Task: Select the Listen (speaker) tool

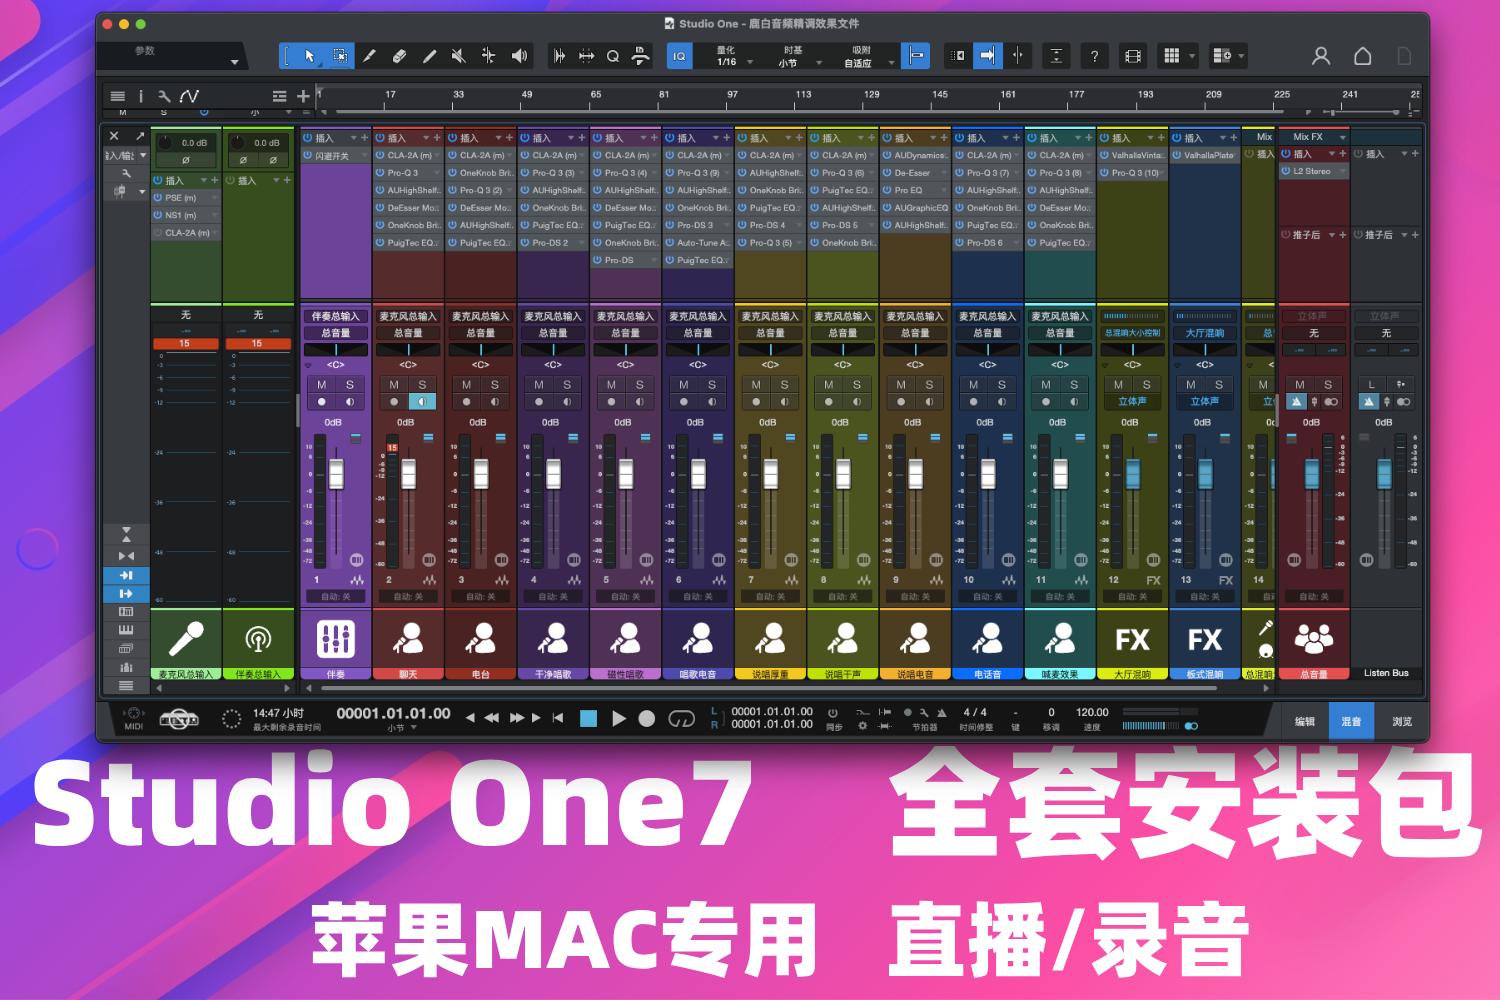Action: [x=519, y=56]
